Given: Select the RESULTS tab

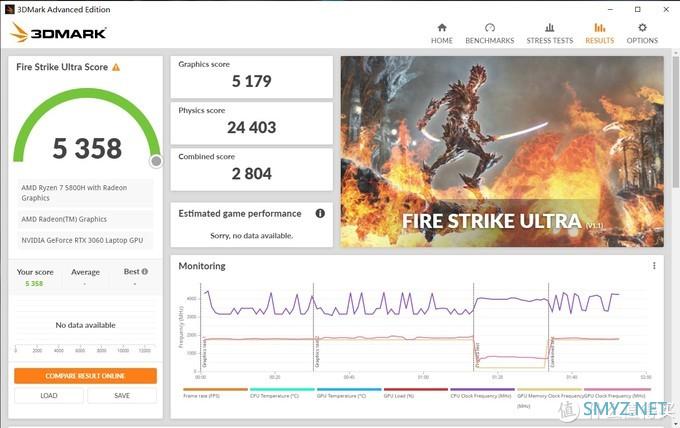Looking at the screenshot, I should click(599, 34).
